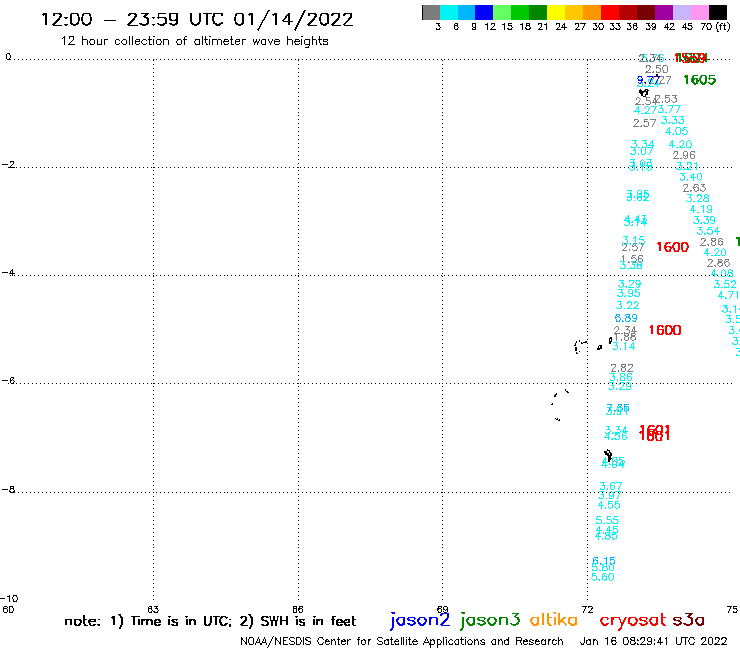This screenshot has width=740, height=650.
Task: Click the "3.67" wave height value
Action: point(611,486)
